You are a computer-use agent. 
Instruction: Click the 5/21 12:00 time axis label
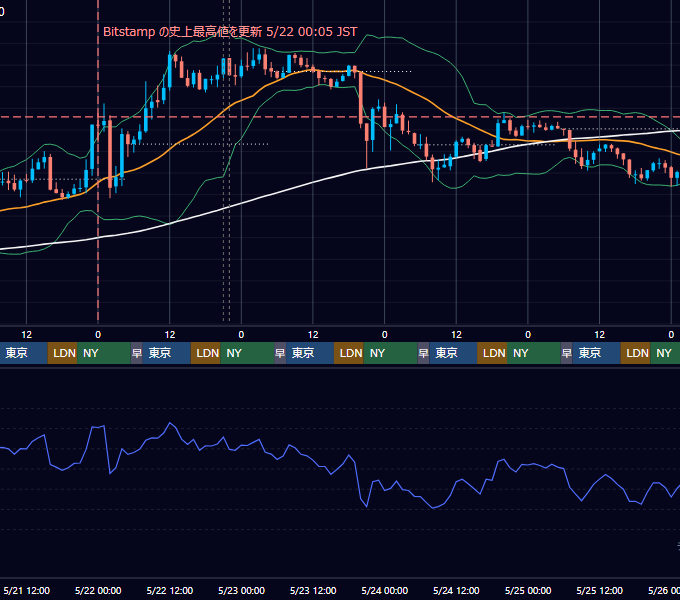click(x=26, y=590)
